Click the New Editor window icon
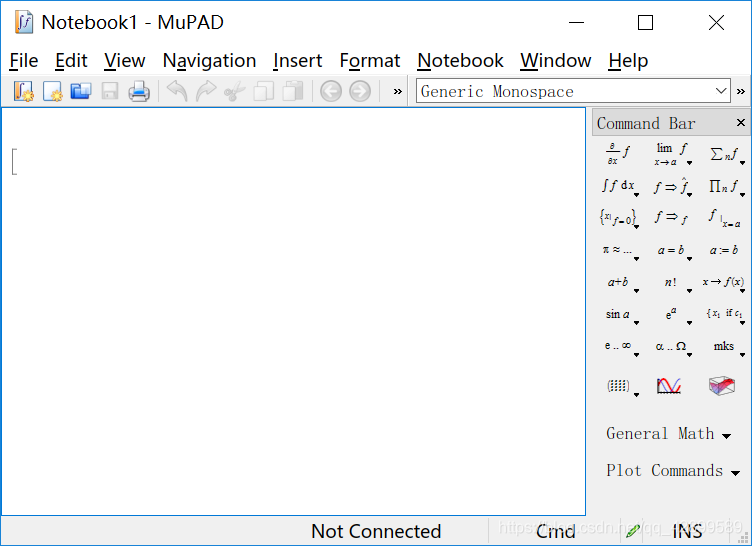752x546 pixels. click(x=52, y=91)
